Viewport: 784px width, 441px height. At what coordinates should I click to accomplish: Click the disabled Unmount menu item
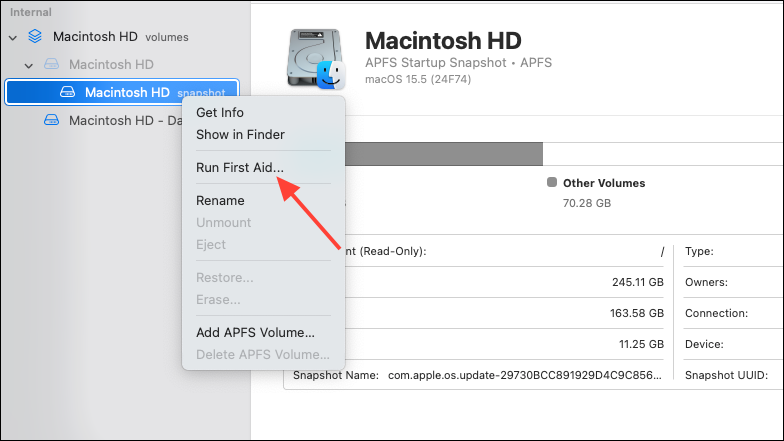224,222
